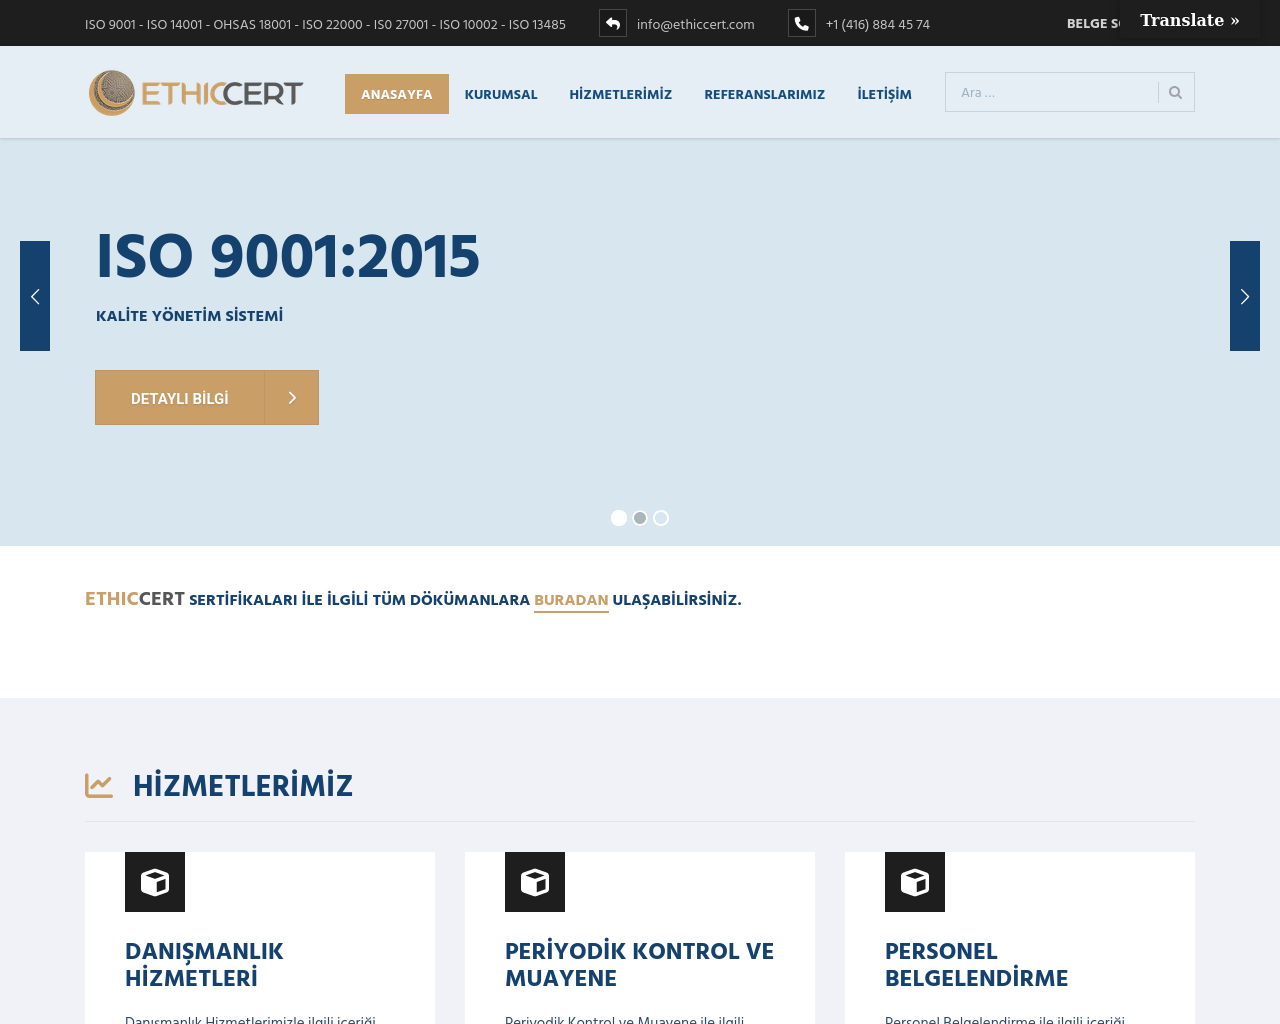Click the cube icon above Danışmanlık Hizmetleri
The width and height of the screenshot is (1280, 1024).
[x=155, y=882]
